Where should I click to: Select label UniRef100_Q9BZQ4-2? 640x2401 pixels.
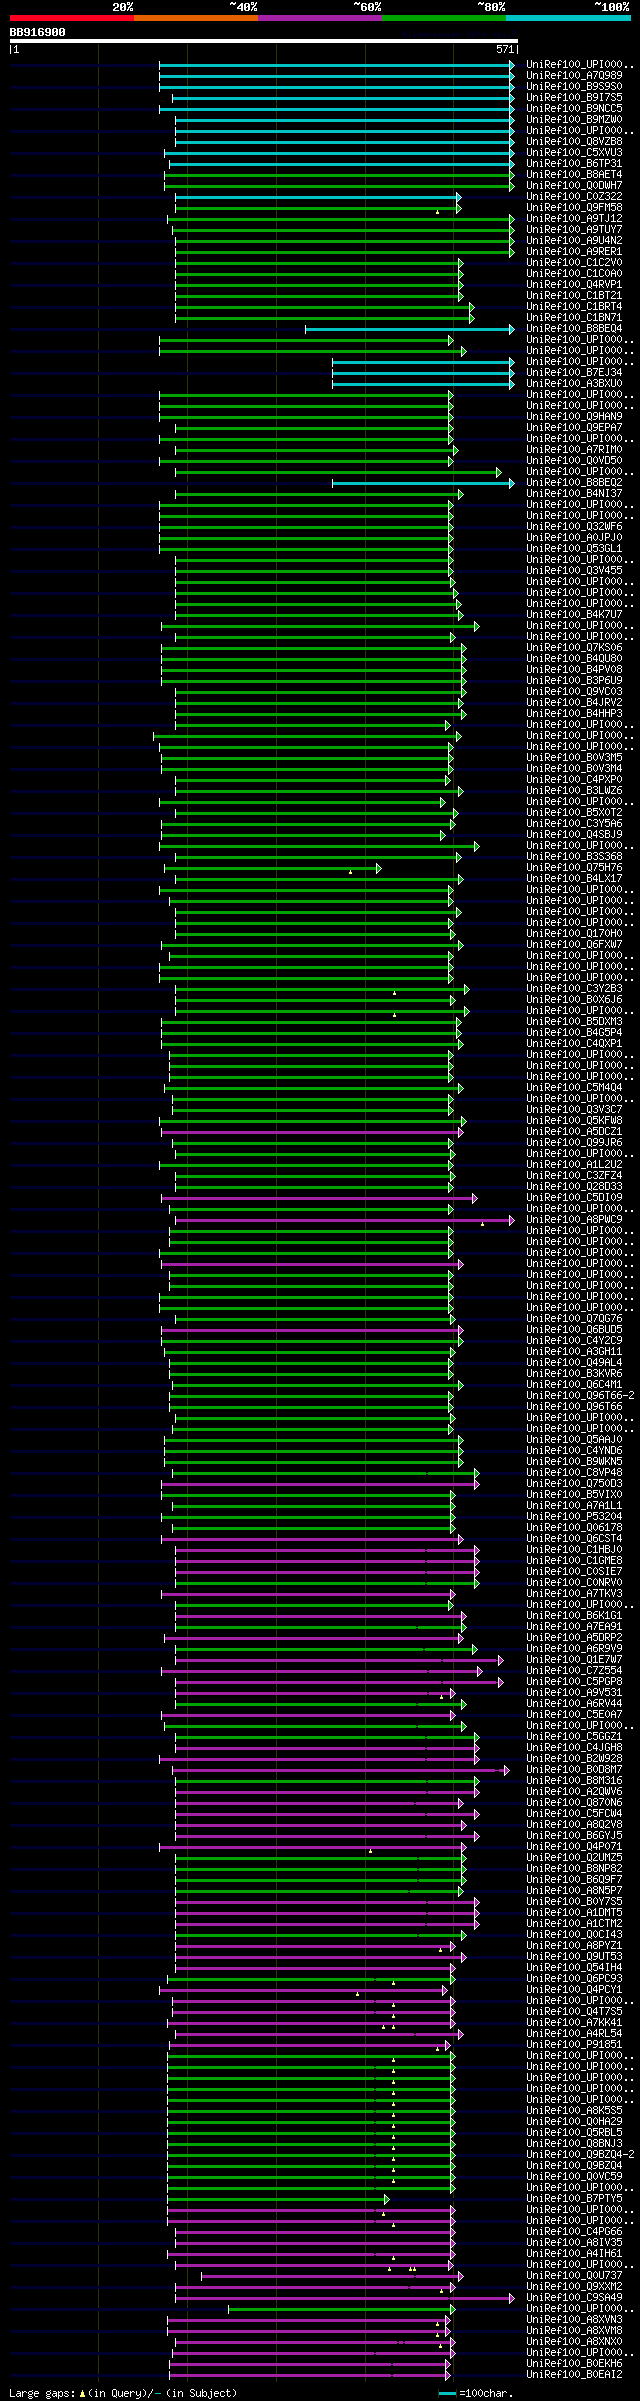pos(580,2154)
